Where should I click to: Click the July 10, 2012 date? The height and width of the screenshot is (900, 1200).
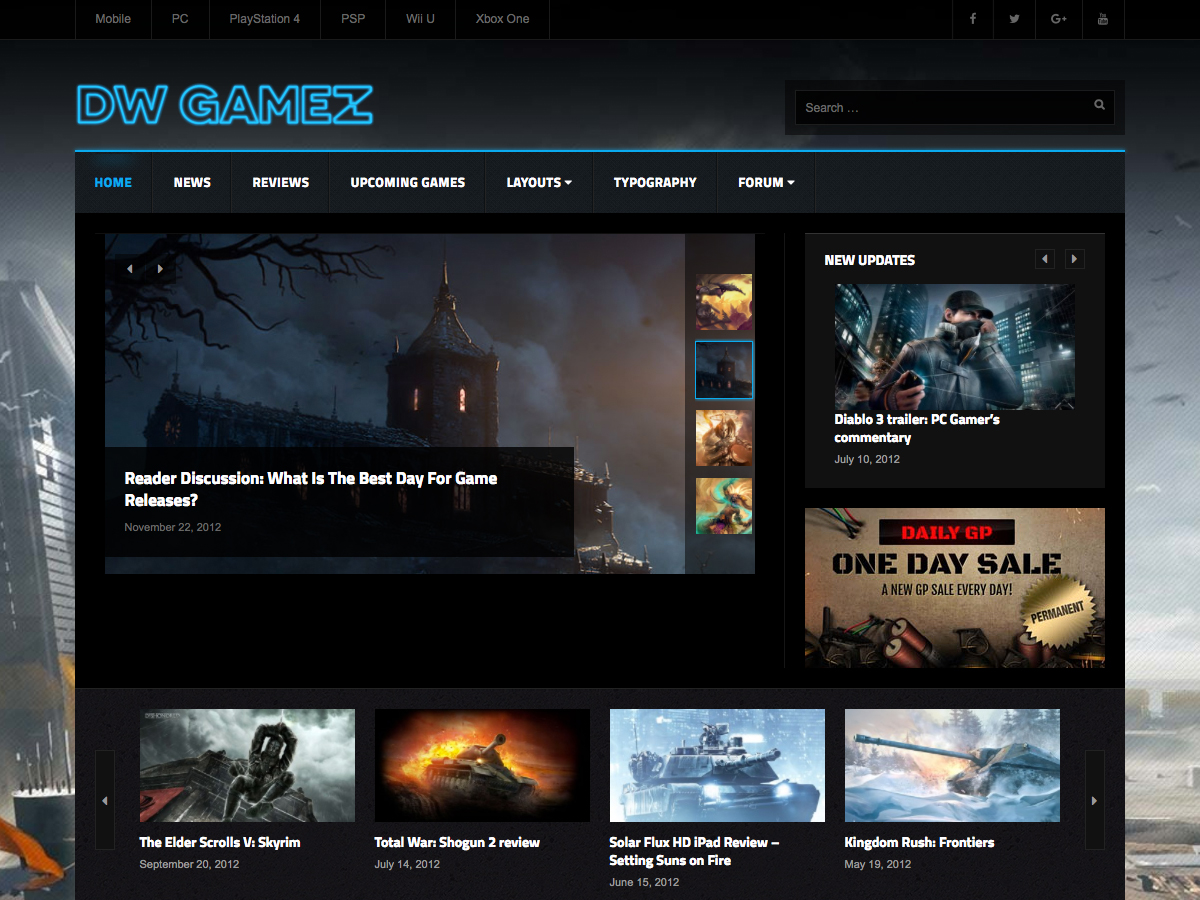pos(867,460)
